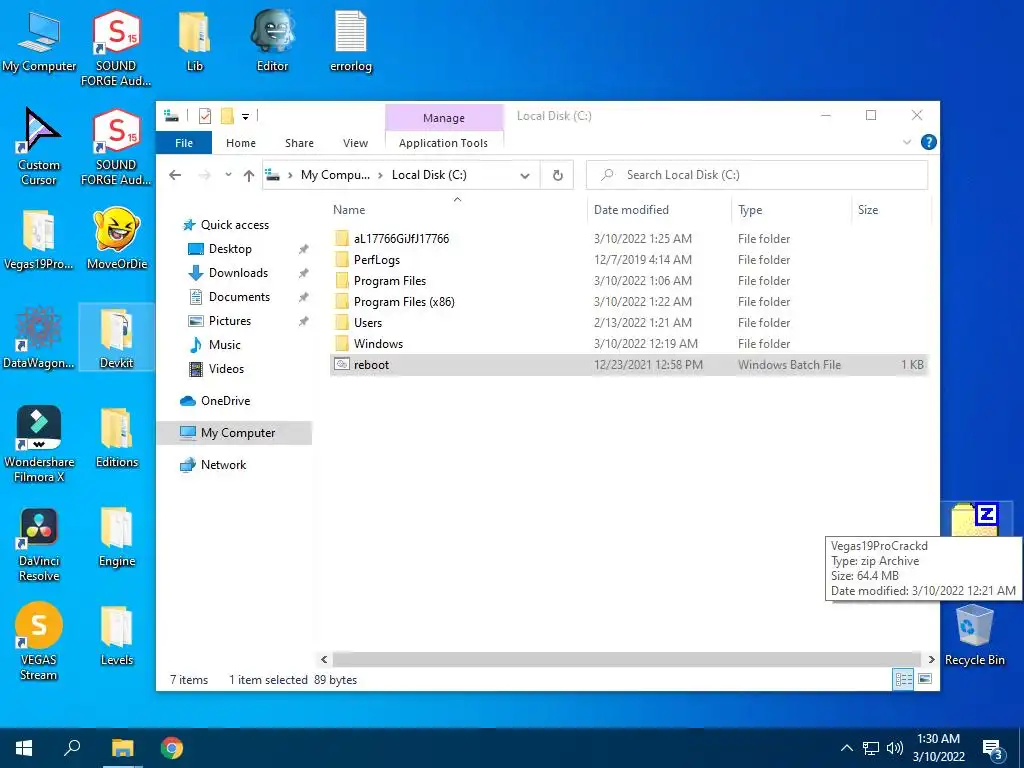Launch the Editor desktop icon

pyautogui.click(x=272, y=40)
